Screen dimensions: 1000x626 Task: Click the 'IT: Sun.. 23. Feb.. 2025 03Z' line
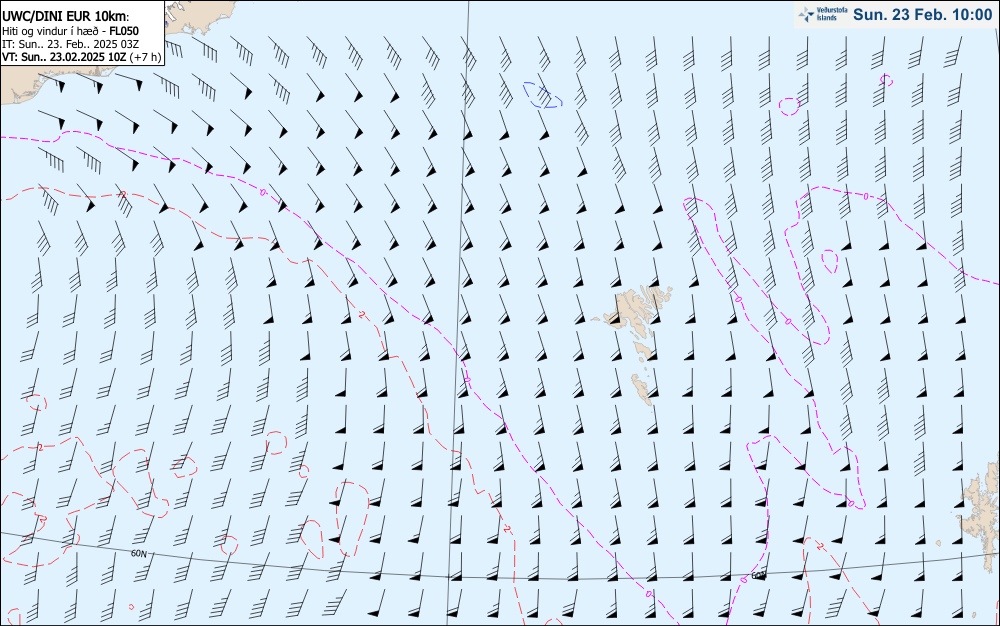pyautogui.click(x=70, y=44)
